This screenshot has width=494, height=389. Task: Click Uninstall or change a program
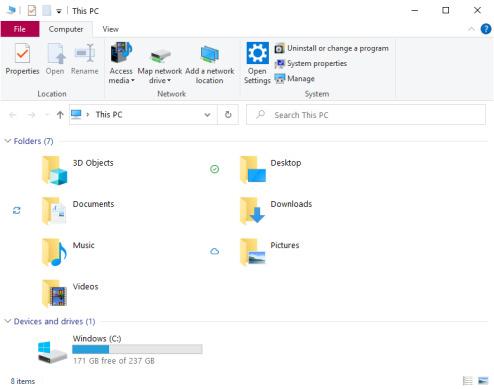point(332,48)
